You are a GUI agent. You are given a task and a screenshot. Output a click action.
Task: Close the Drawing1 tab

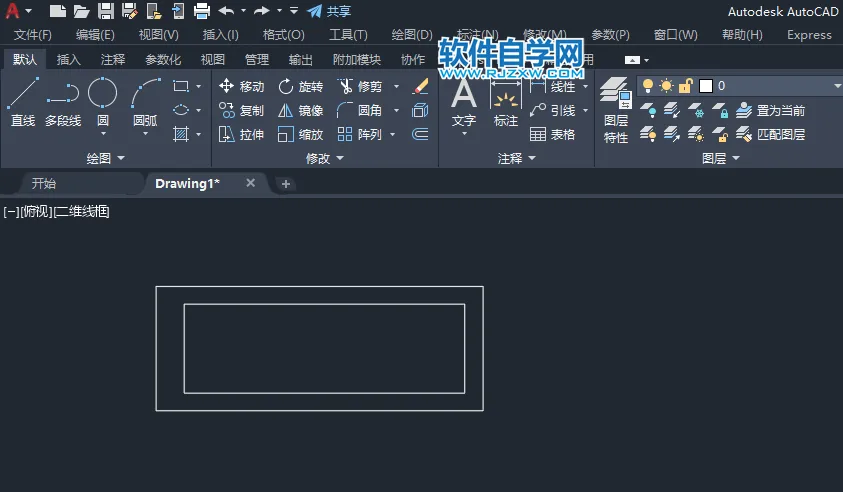tap(251, 183)
